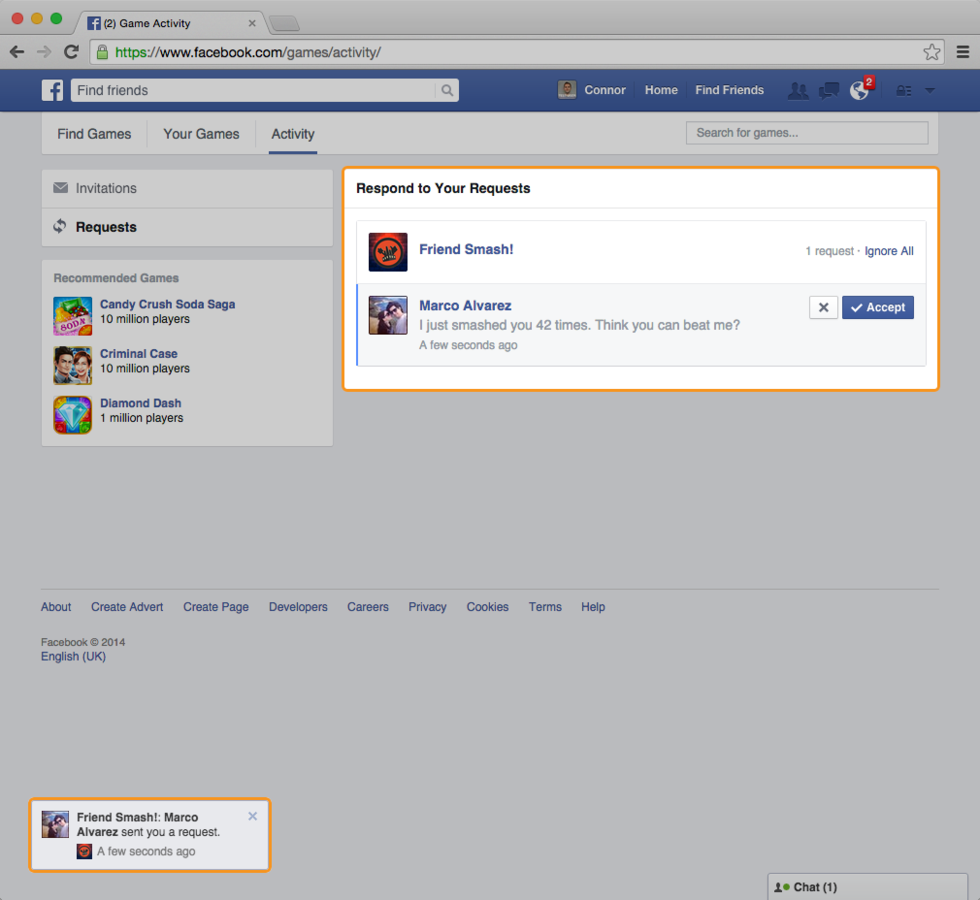Click Connor's profile picture in header
Viewport: 980px width, 900px height.
pos(567,90)
